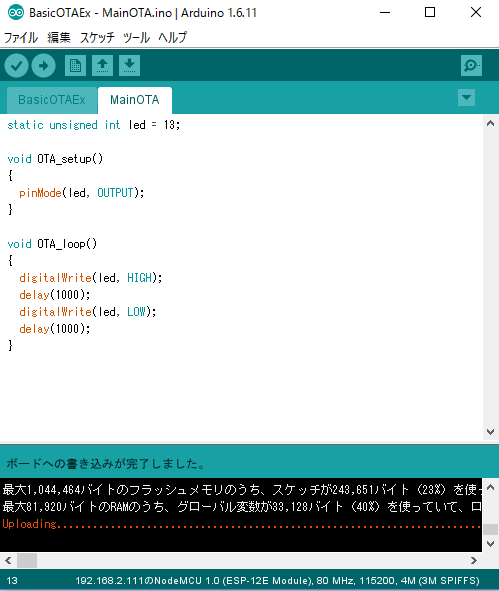Click the Save sketch down-arrow icon
This screenshot has height=591, width=499.
pyautogui.click(x=130, y=66)
